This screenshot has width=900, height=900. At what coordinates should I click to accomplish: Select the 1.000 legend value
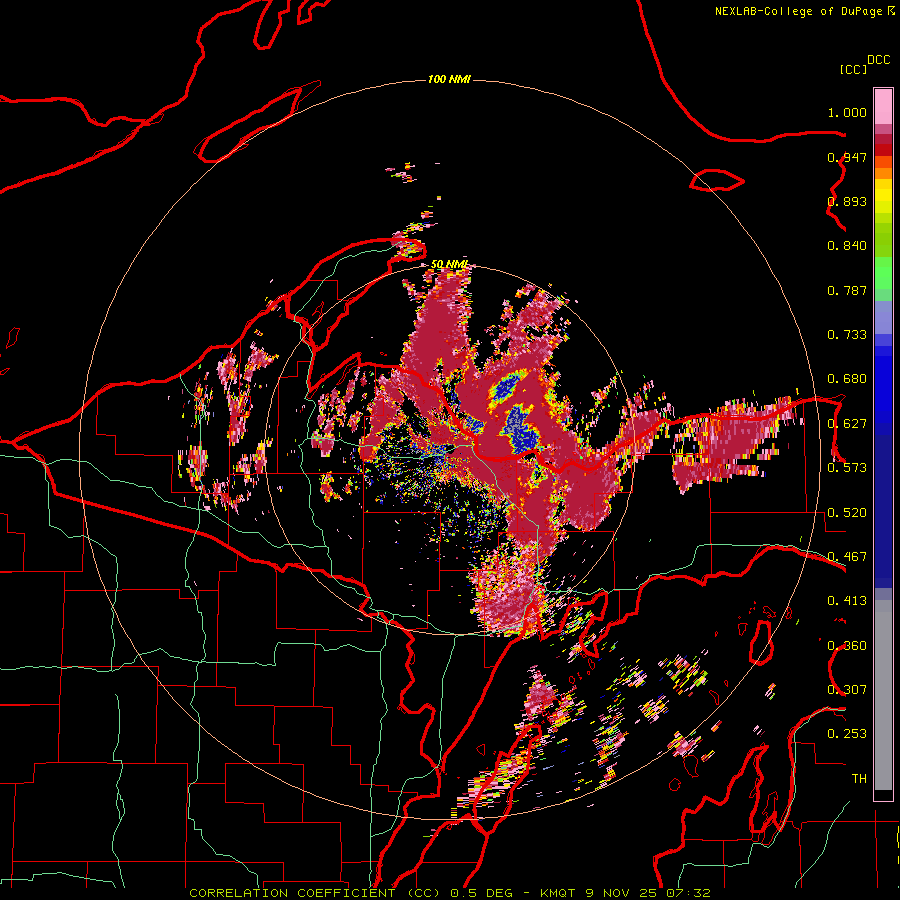pyautogui.click(x=847, y=112)
